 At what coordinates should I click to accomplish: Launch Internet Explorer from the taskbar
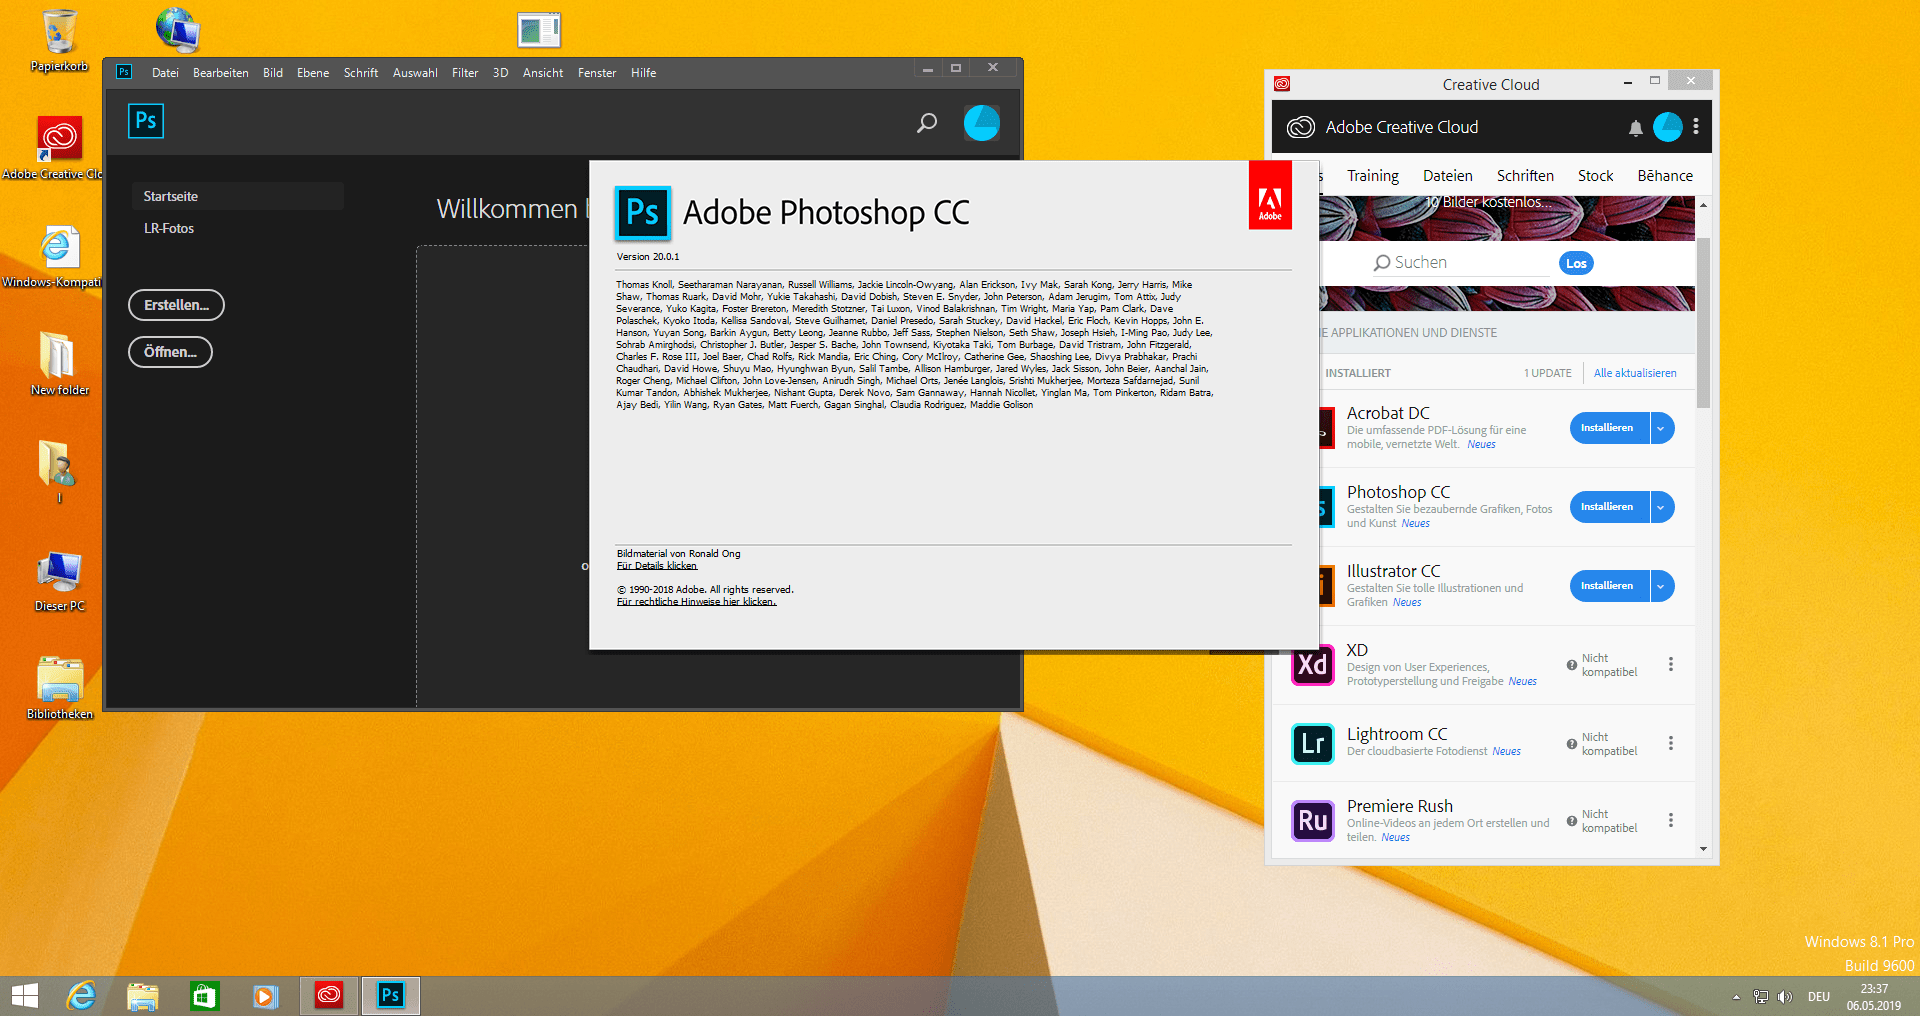[x=81, y=996]
